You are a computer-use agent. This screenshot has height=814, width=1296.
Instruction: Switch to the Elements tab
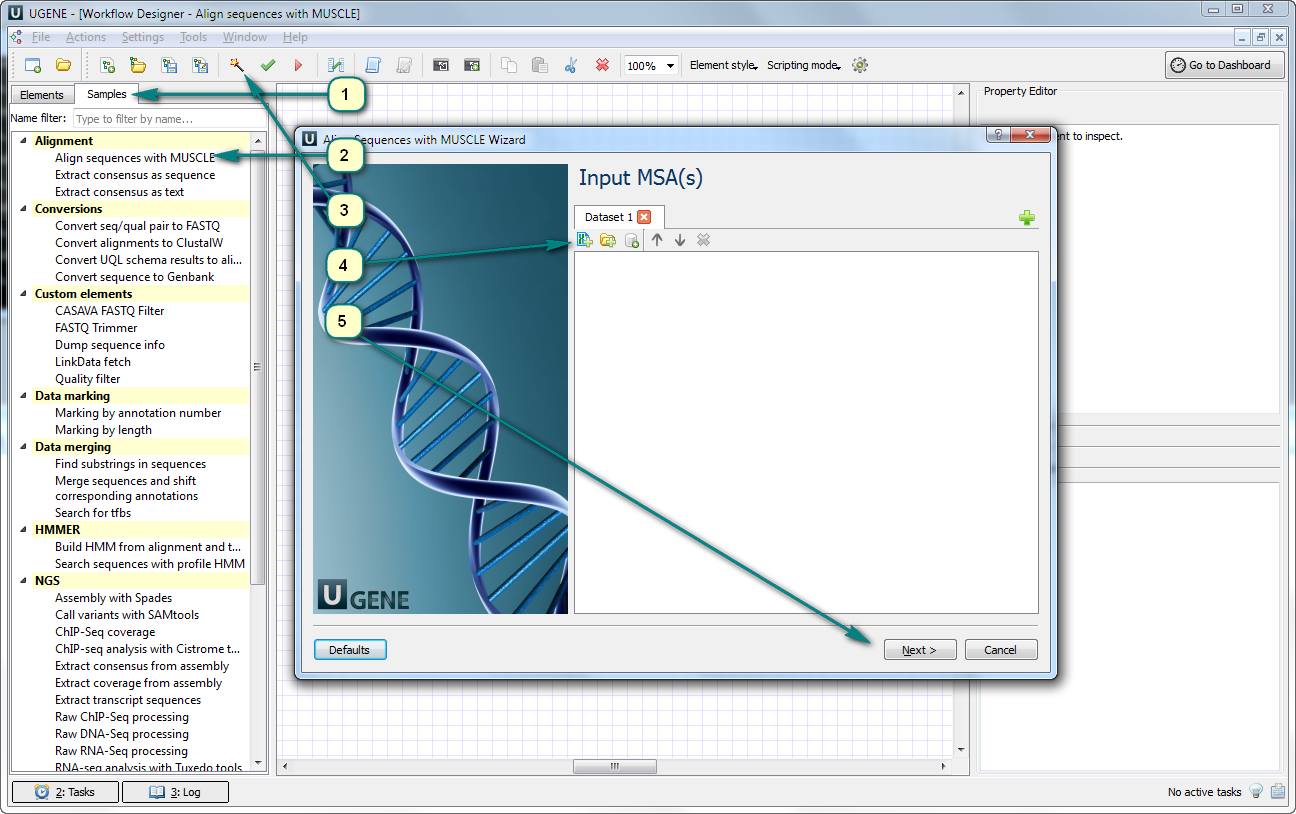coord(41,94)
